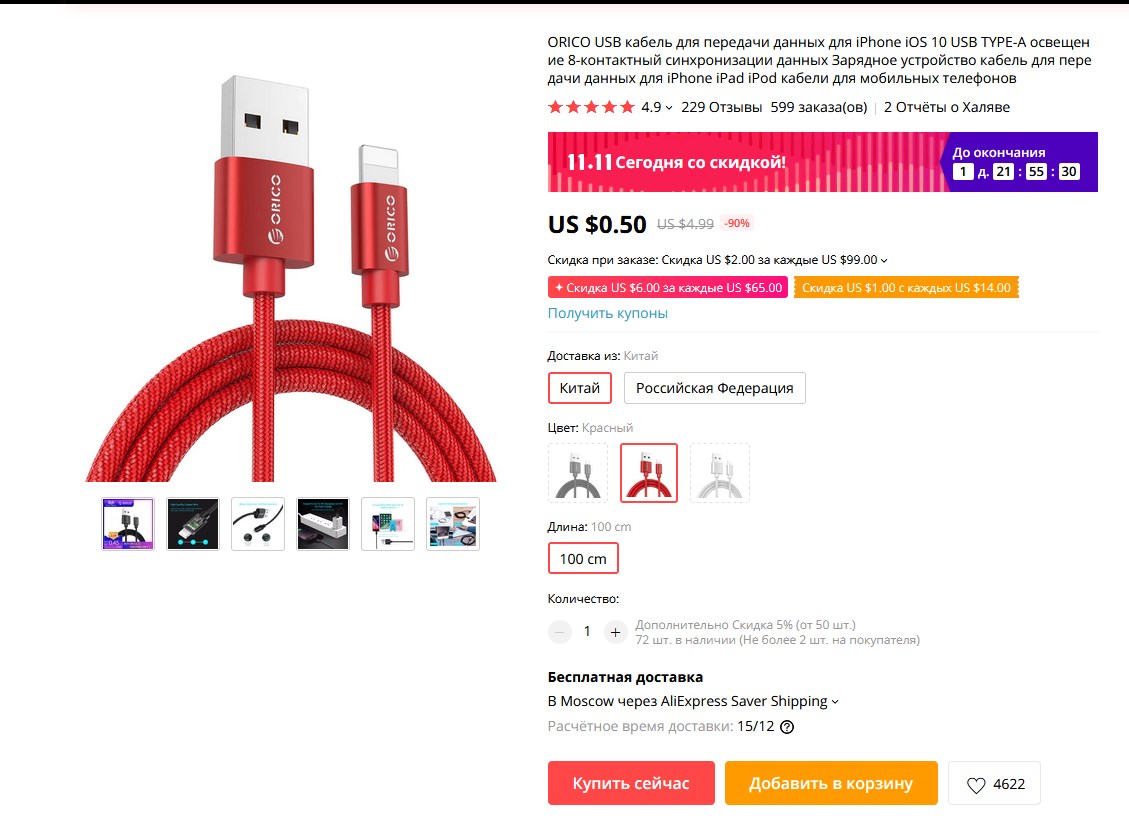1129x819 pixels.
Task: Expand the order discount details chevron
Action: 884,261
